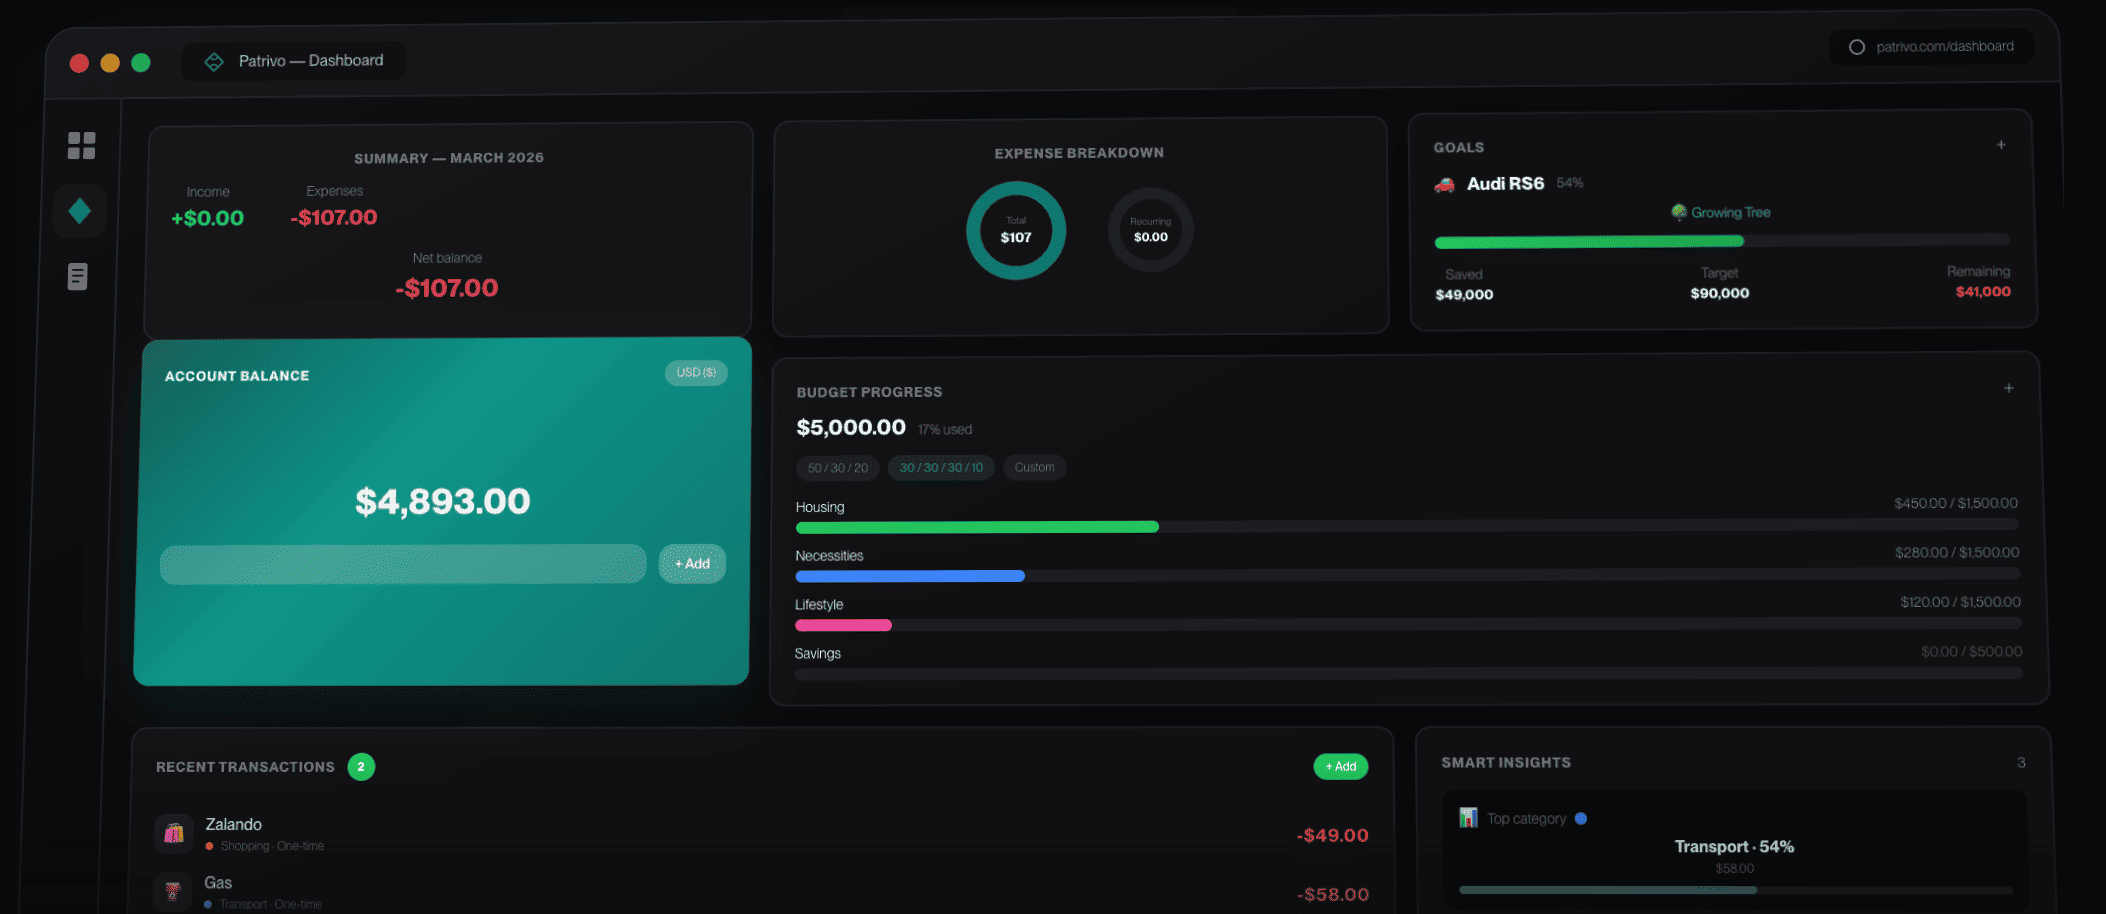This screenshot has height=914, width=2106.
Task: Select the 50/30/20 budget preset
Action: [x=837, y=467]
